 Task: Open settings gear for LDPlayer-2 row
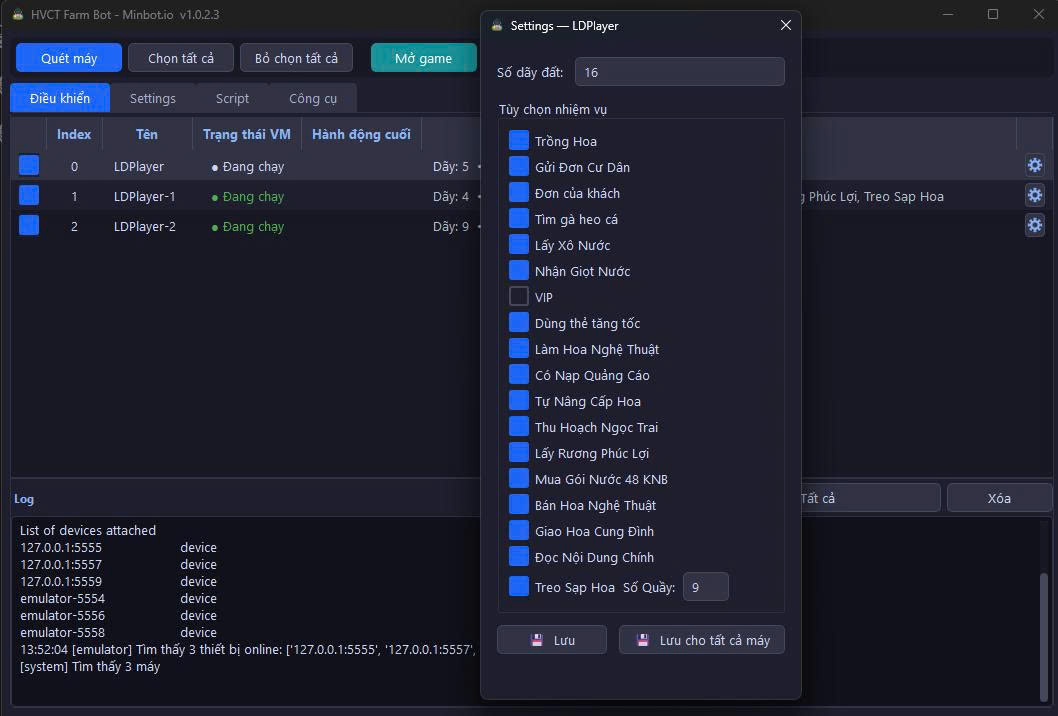point(1034,225)
